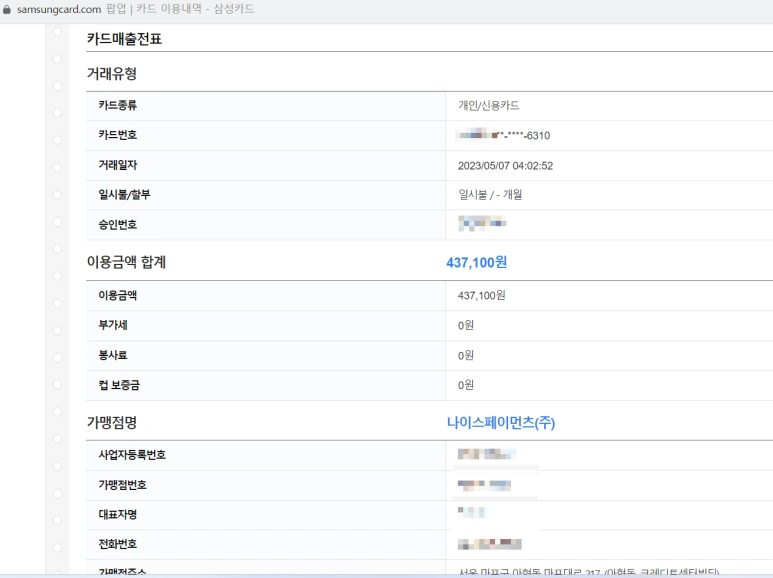Select the 대표자명 label

(118, 514)
